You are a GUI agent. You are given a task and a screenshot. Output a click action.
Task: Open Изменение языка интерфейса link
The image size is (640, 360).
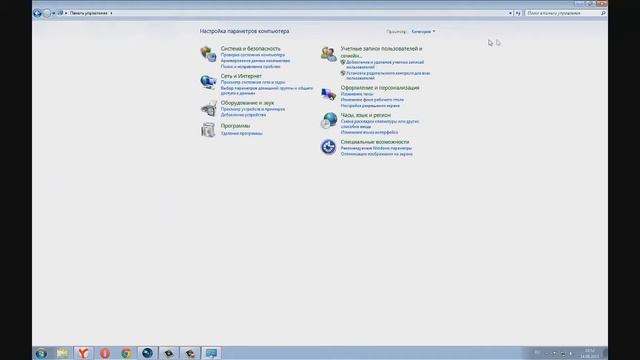pos(369,132)
